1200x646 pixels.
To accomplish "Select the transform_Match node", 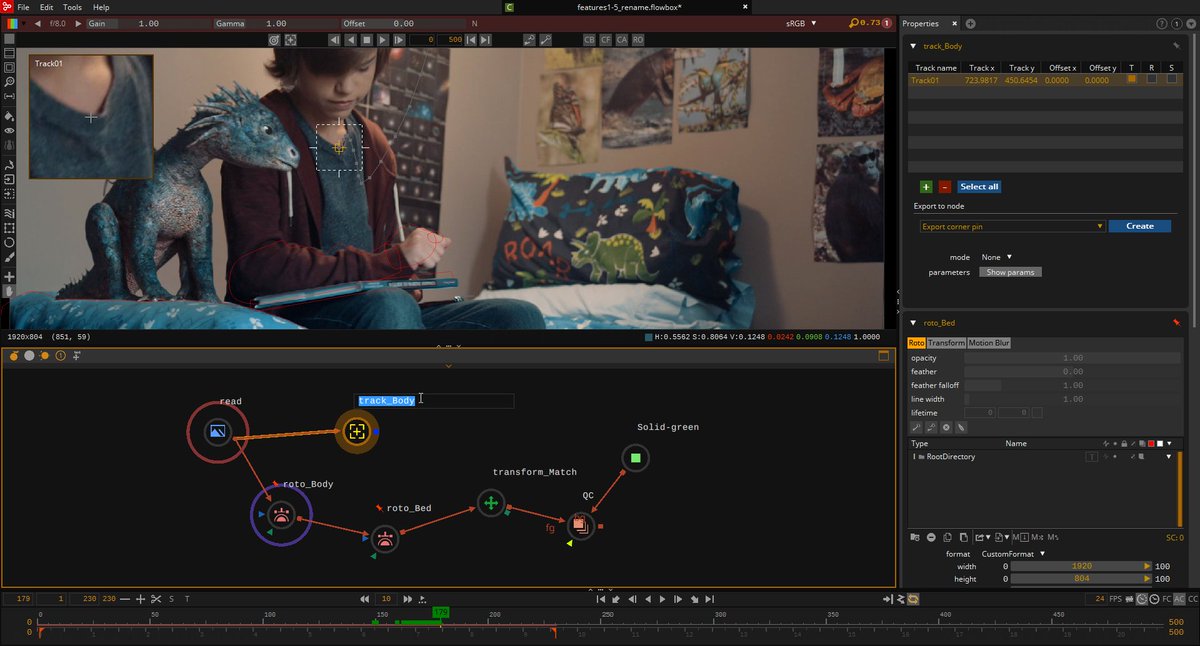I will [490, 503].
